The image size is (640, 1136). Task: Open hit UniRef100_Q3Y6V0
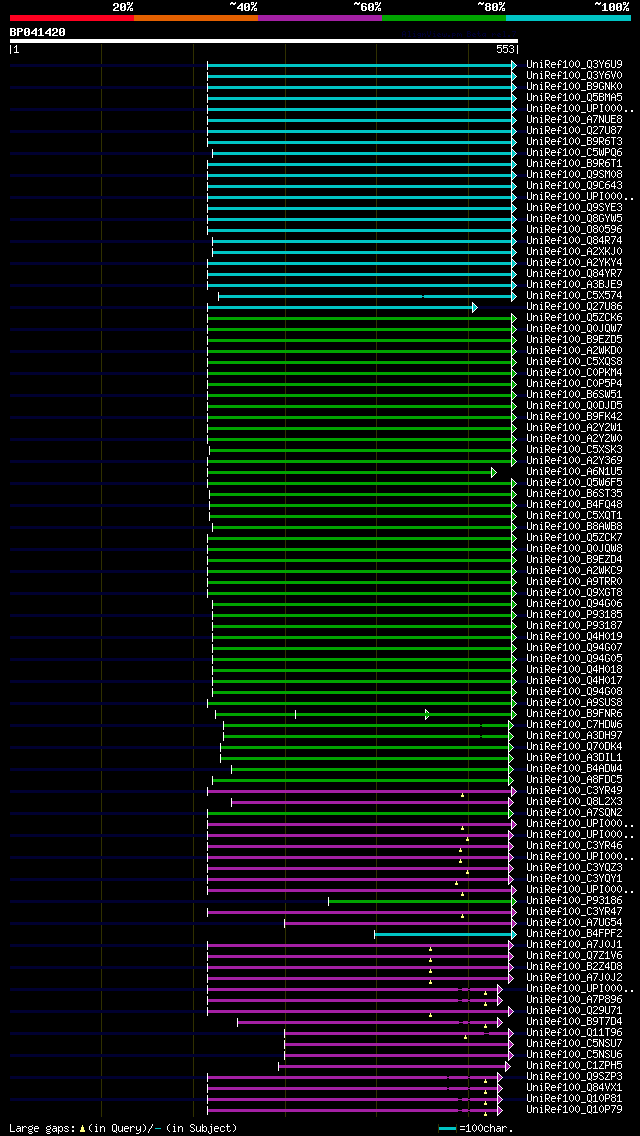574,75
